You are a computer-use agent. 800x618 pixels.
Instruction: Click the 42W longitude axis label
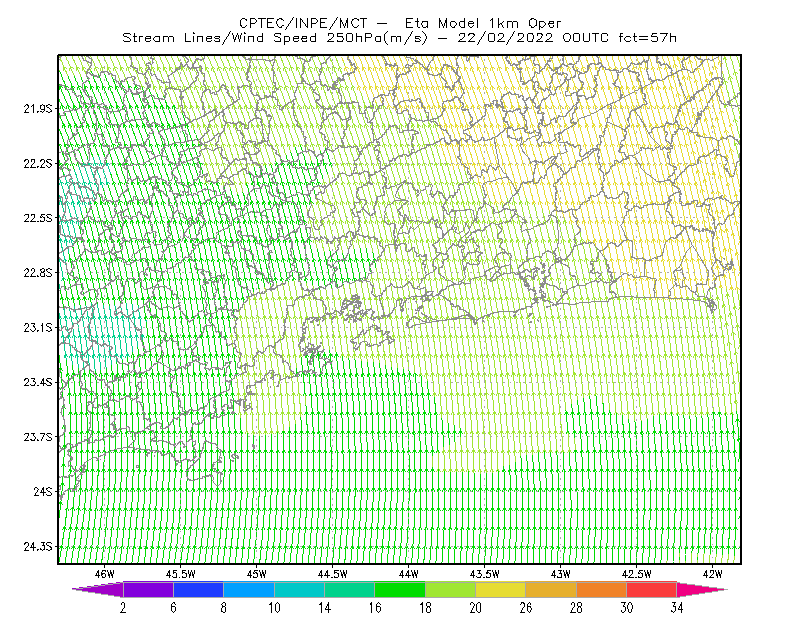[x=712, y=574]
